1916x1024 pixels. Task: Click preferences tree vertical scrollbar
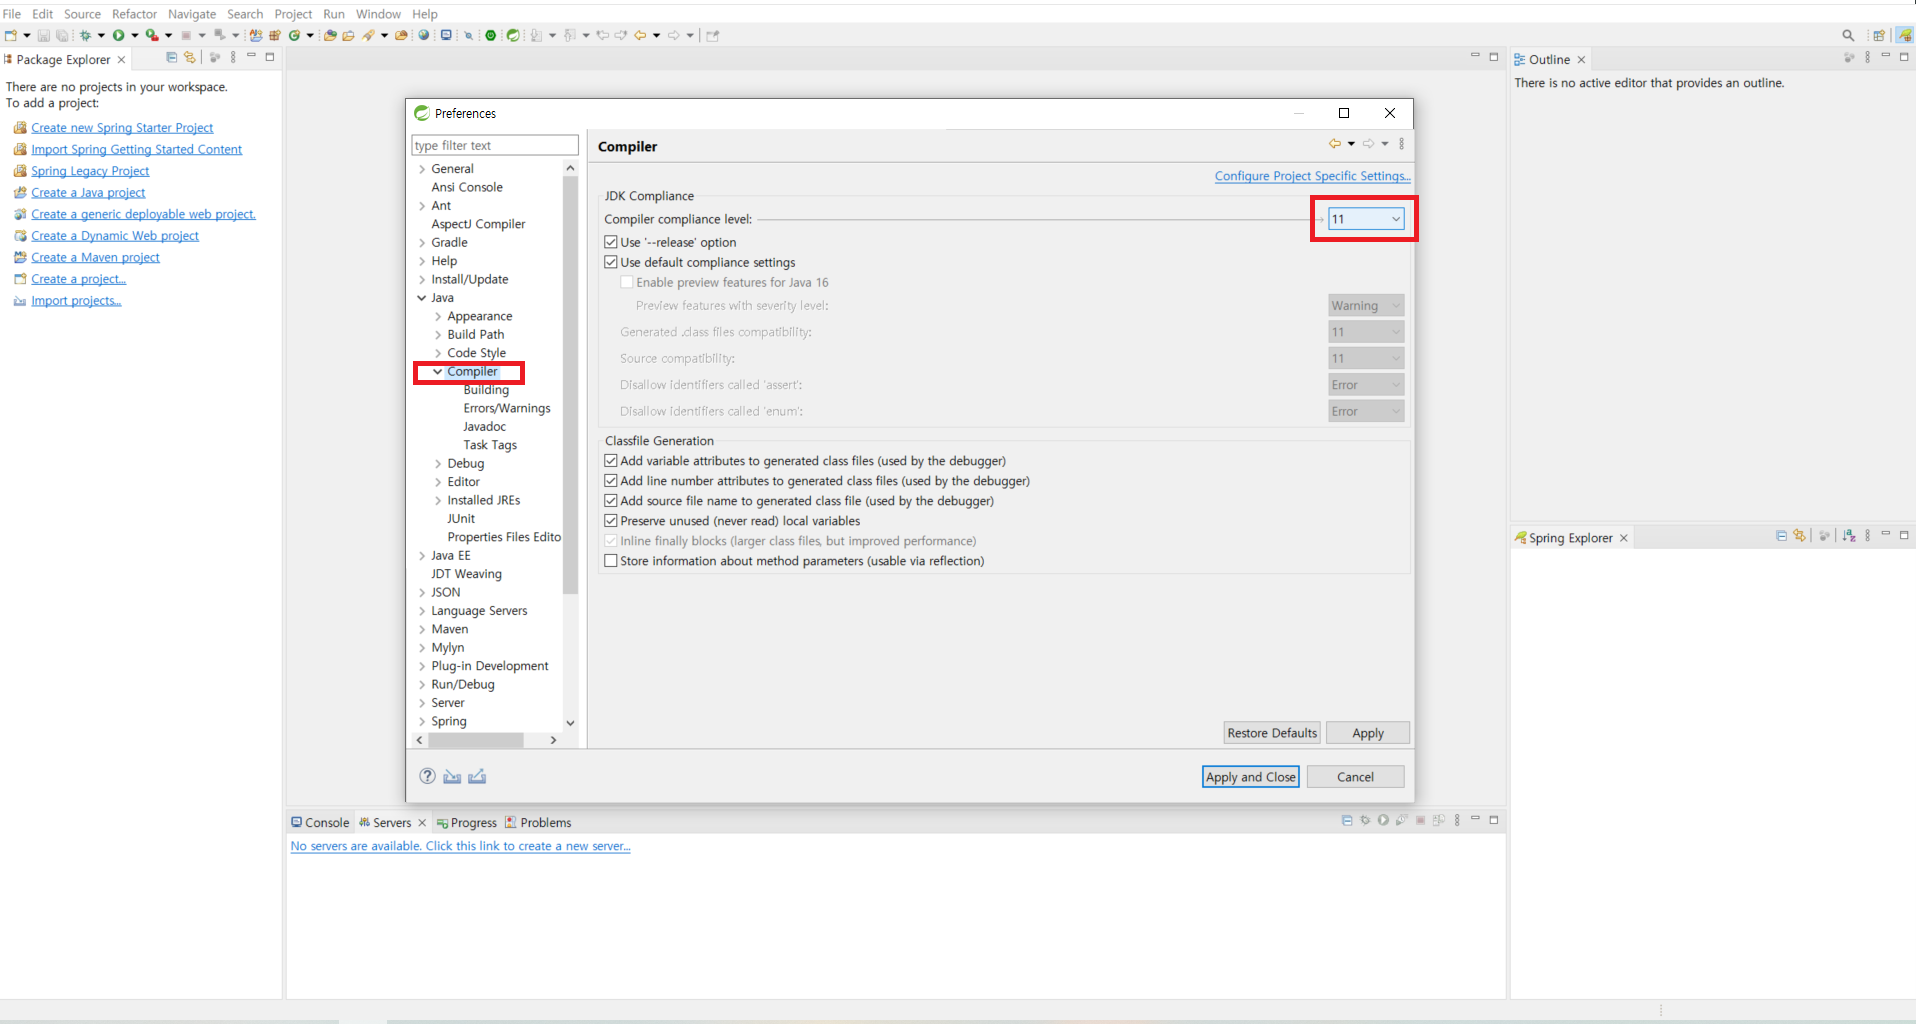tap(570, 385)
